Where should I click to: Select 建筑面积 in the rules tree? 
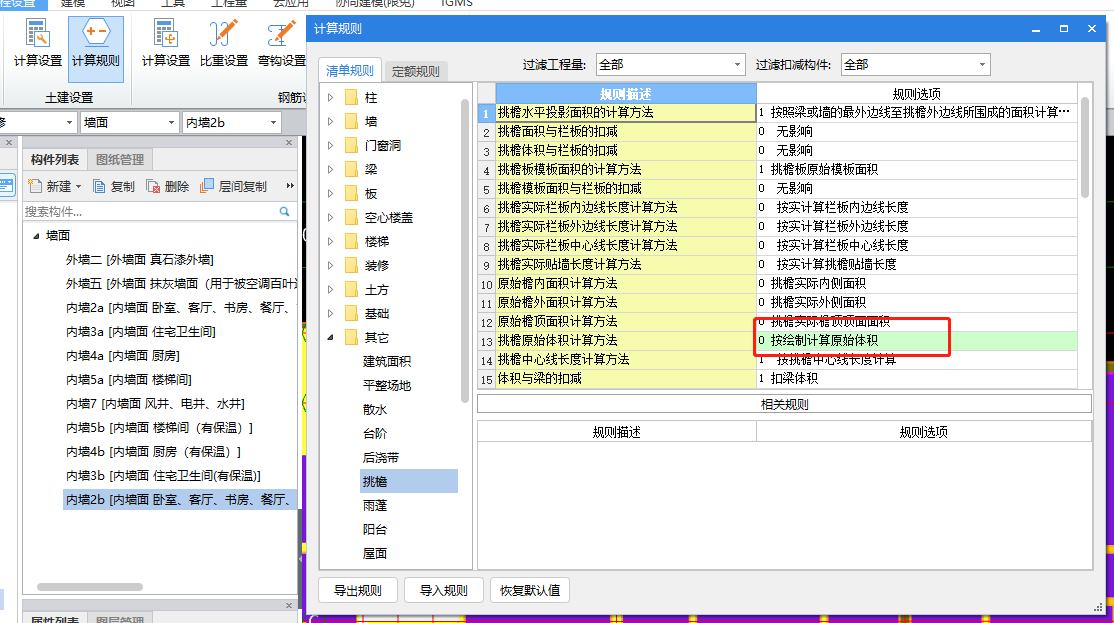386,362
